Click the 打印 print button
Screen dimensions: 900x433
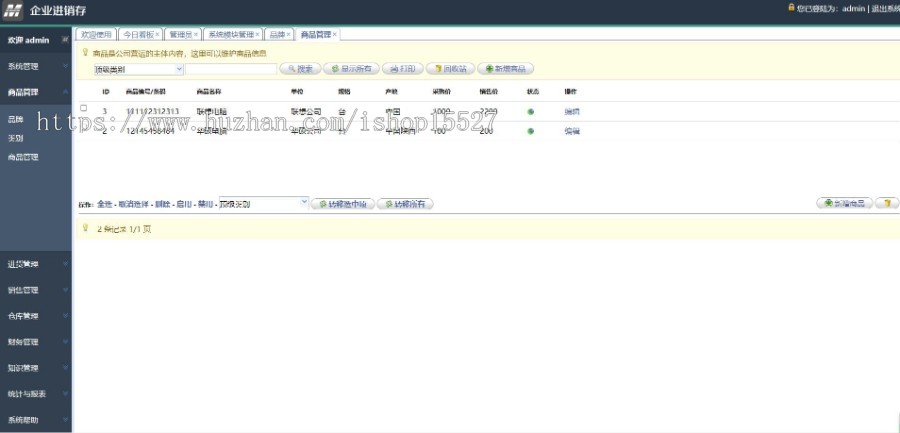[400, 69]
